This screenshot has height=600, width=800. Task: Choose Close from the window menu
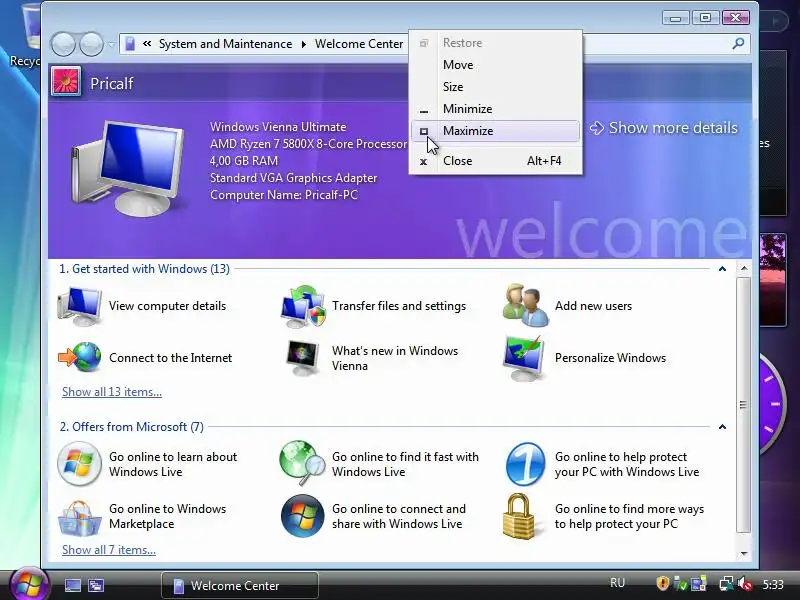coord(495,161)
